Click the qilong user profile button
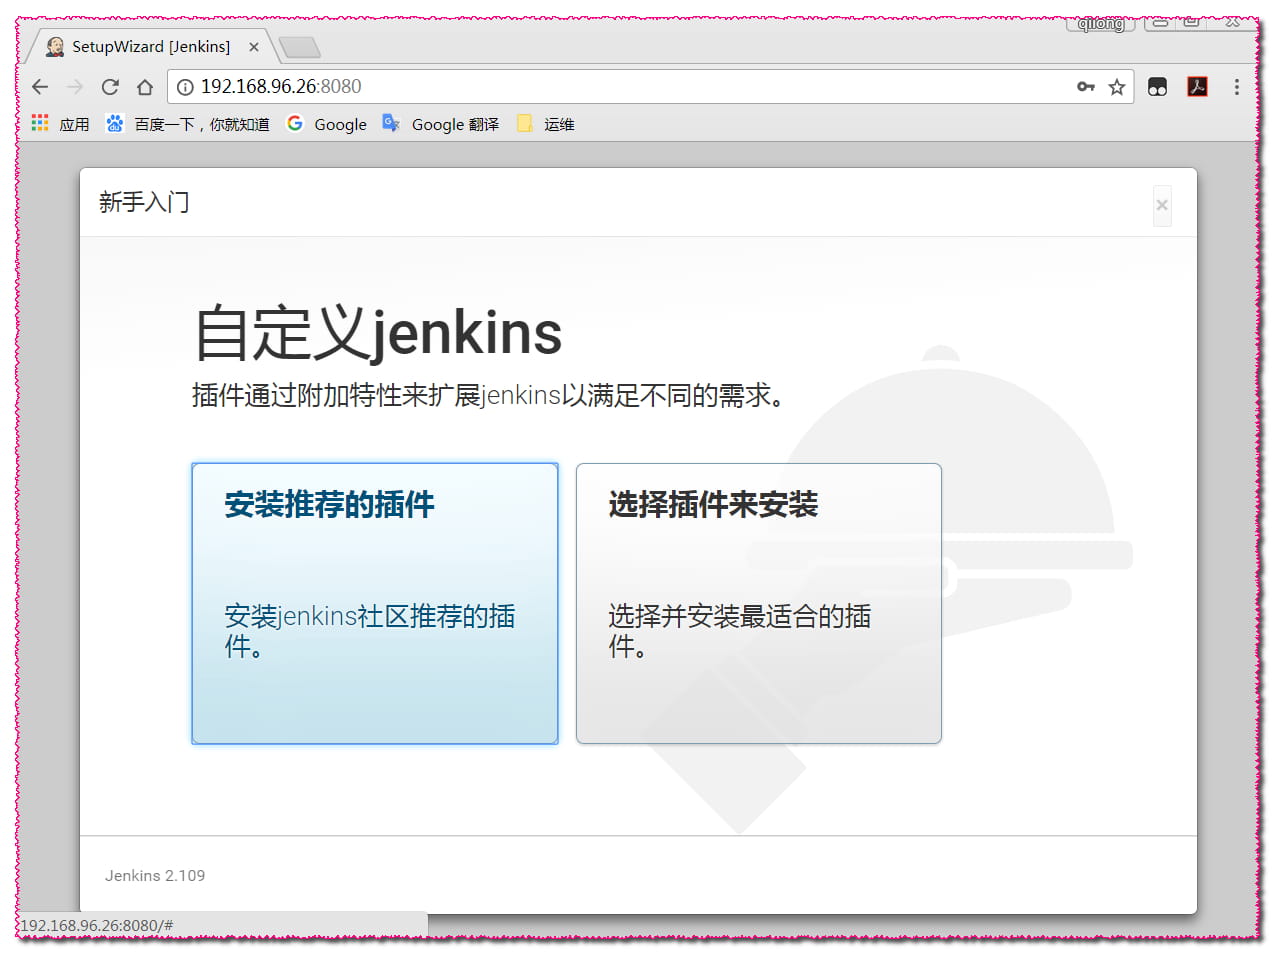Viewport: 1275px width, 954px height. (1101, 24)
